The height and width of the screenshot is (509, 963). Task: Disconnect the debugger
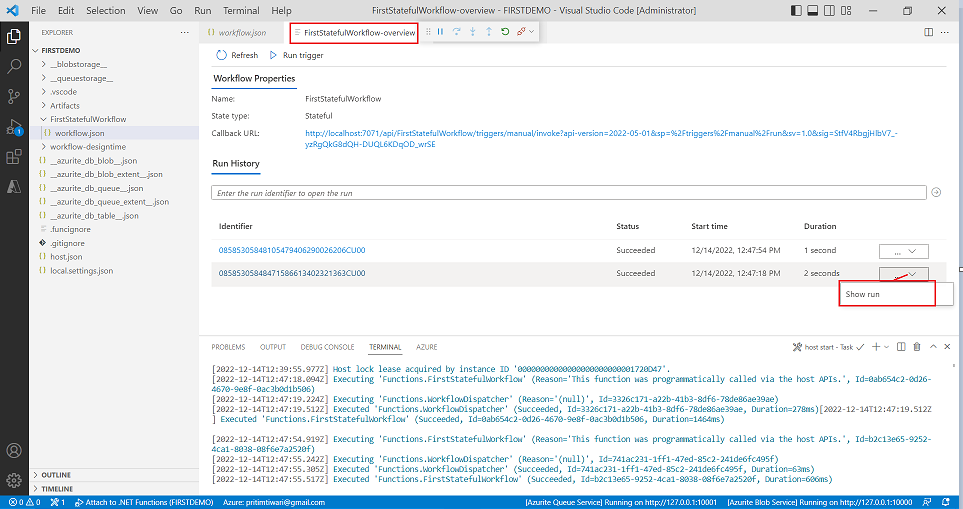point(521,32)
